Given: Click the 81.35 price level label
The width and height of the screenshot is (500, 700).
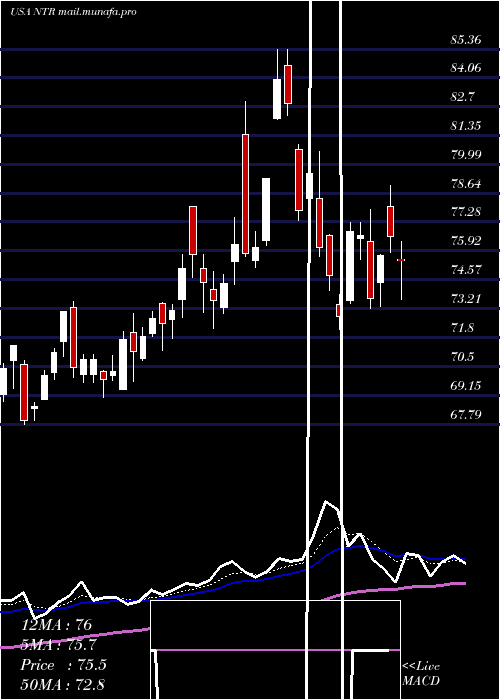Looking at the screenshot, I should pyautogui.click(x=466, y=126).
